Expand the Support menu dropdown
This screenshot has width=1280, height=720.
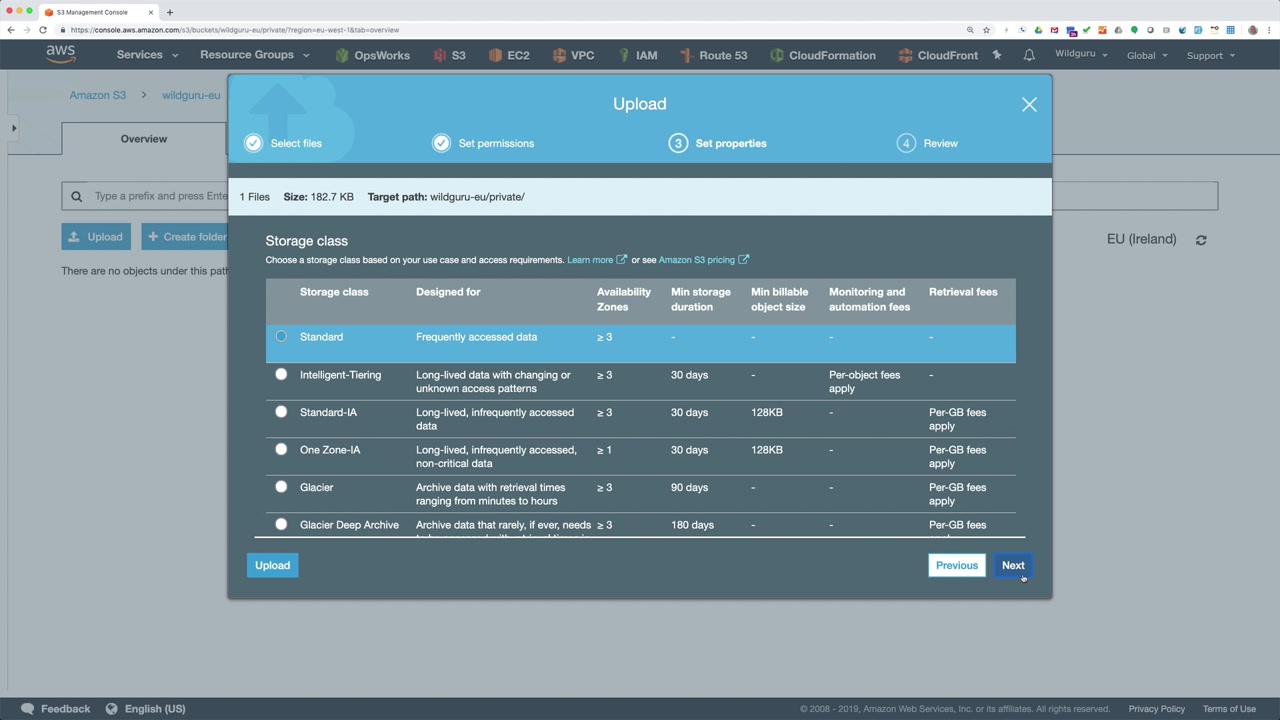pyautogui.click(x=1210, y=55)
